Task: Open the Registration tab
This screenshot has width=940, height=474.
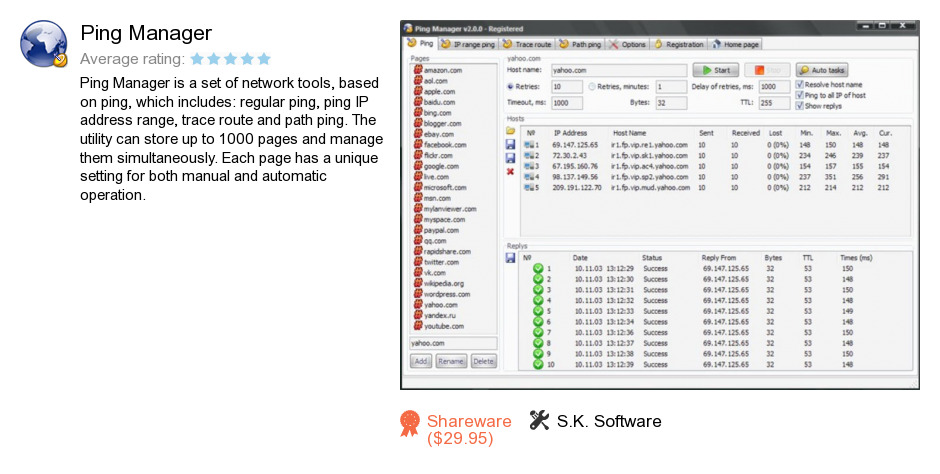Action: [x=679, y=44]
